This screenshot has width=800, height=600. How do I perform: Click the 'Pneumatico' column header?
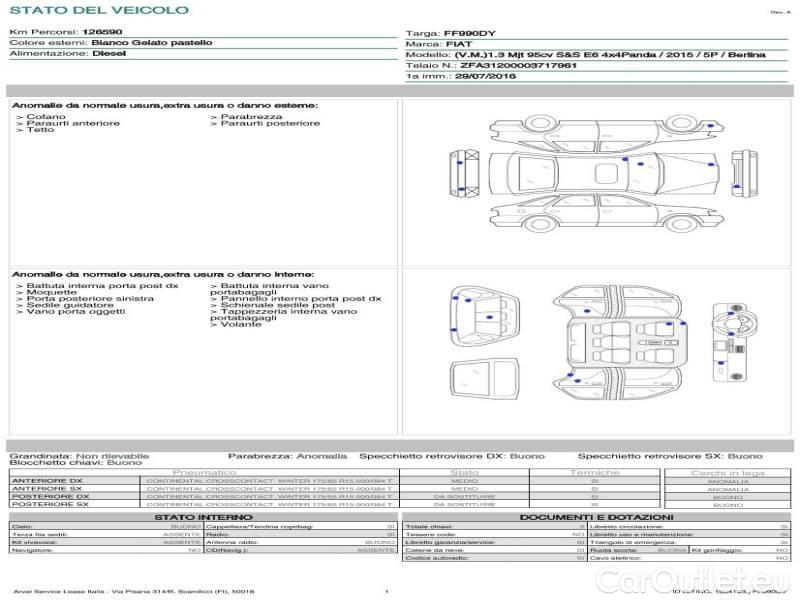point(205,473)
